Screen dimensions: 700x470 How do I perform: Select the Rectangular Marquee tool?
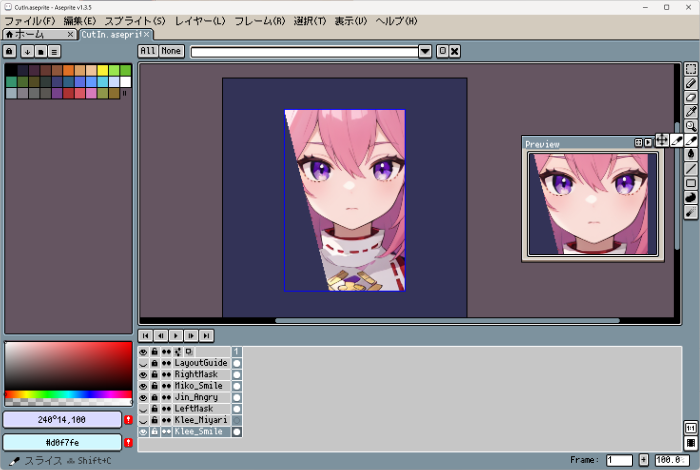click(x=691, y=69)
